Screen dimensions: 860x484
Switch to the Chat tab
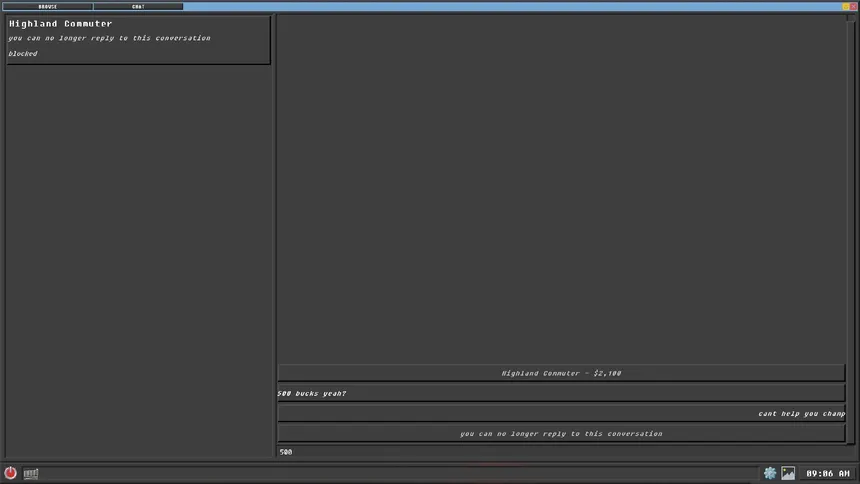pos(138,7)
